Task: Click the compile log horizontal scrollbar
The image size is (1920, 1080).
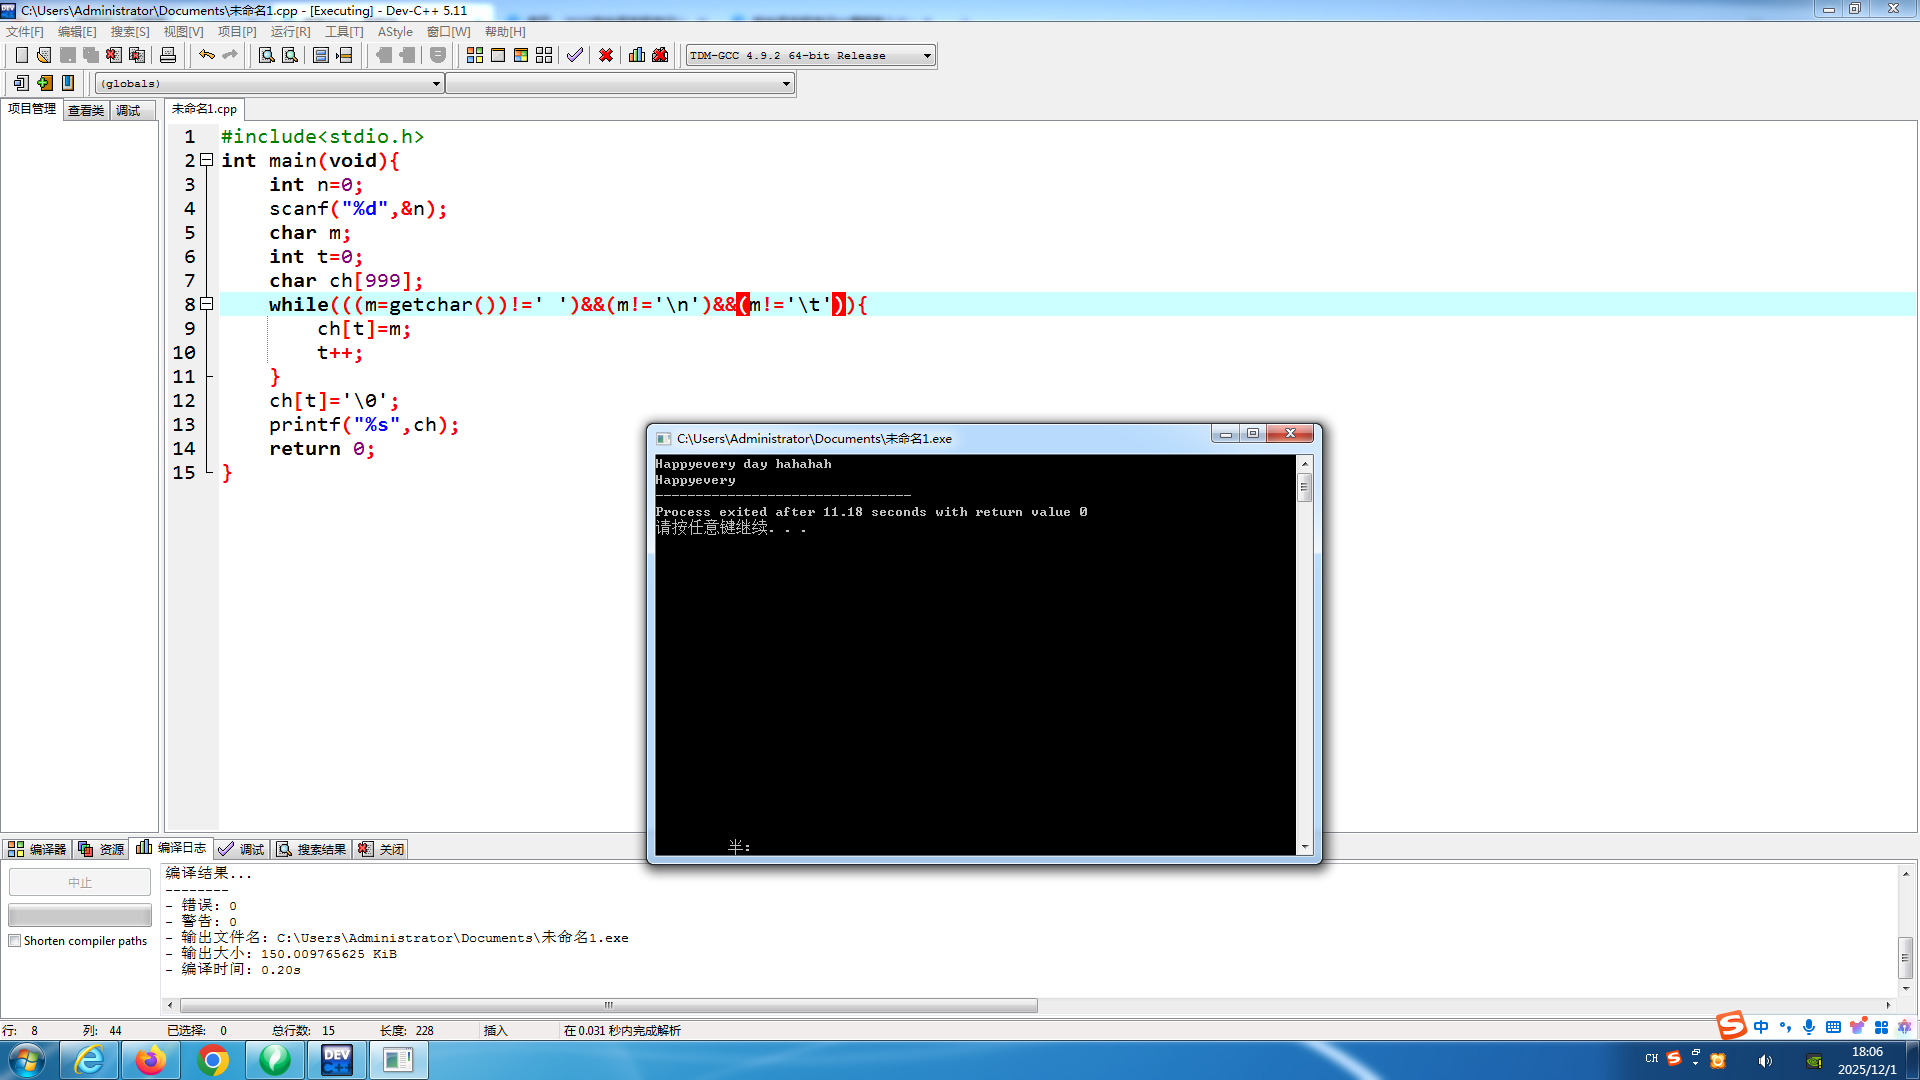Action: (608, 1005)
